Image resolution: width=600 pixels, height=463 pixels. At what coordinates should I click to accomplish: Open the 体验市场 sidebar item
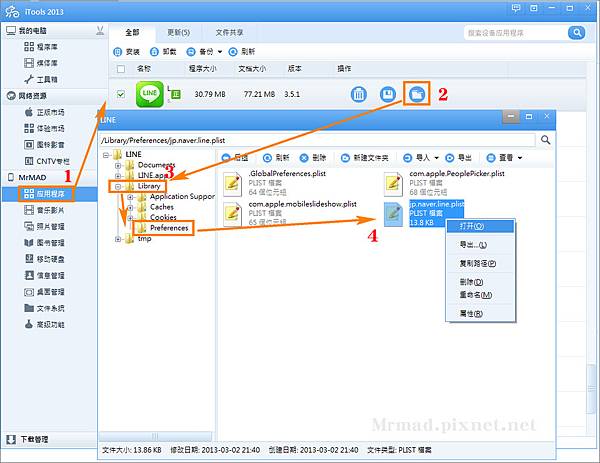44,128
